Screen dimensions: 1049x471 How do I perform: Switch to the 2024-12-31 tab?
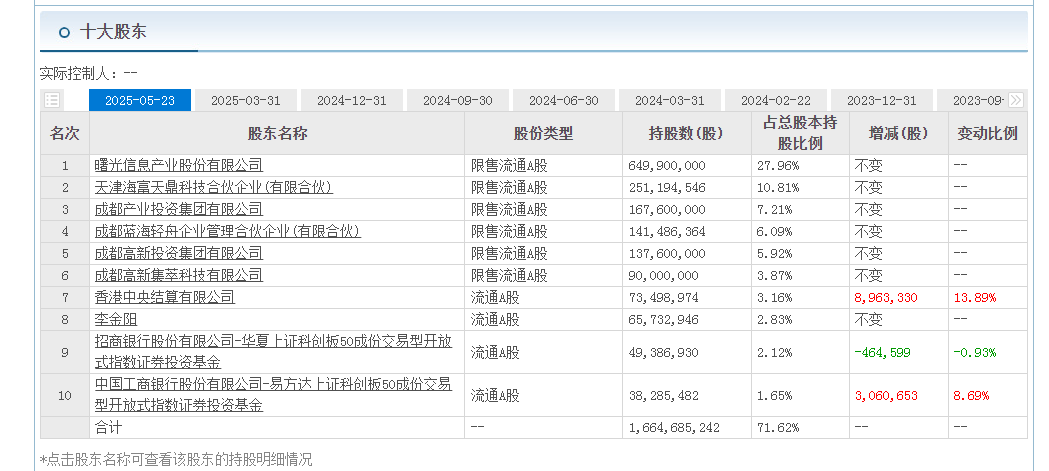pos(352,100)
